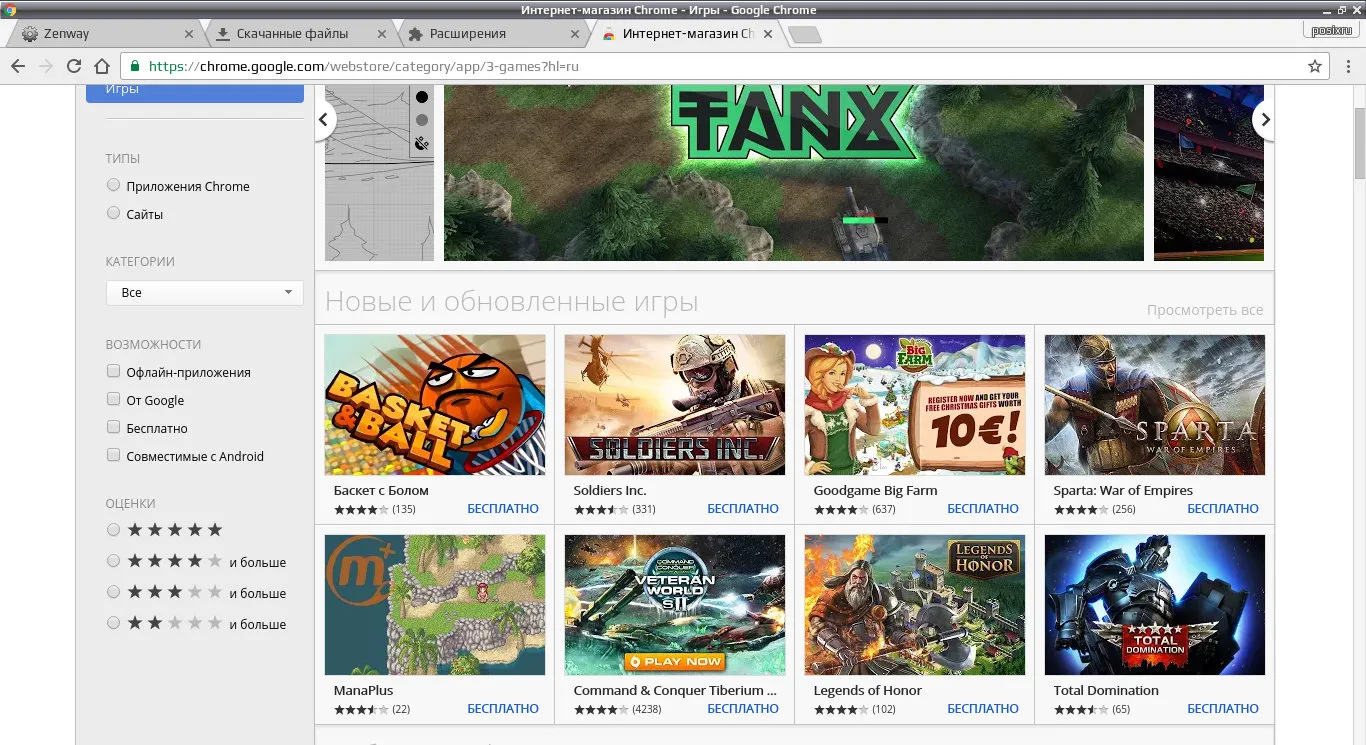Click the Total Domination title text

tap(1106, 690)
